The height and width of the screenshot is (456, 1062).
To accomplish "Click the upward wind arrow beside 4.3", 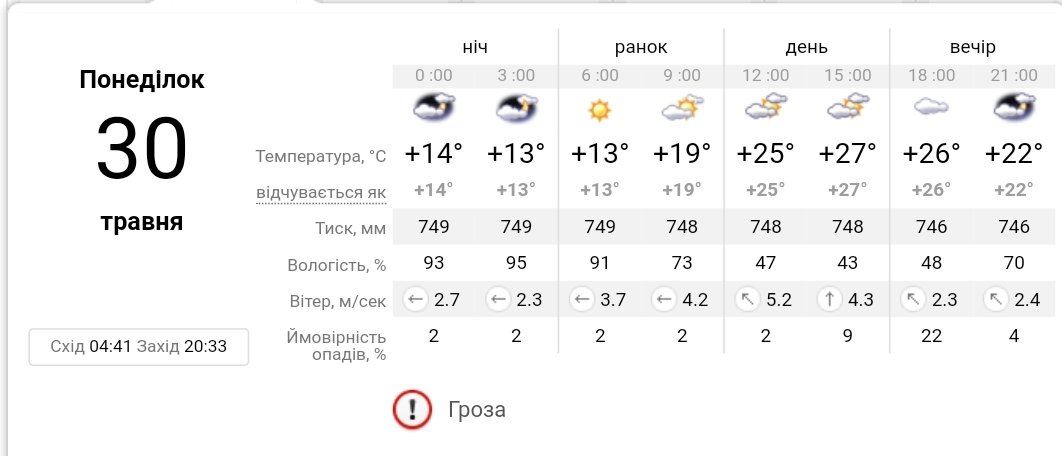I will tap(829, 299).
